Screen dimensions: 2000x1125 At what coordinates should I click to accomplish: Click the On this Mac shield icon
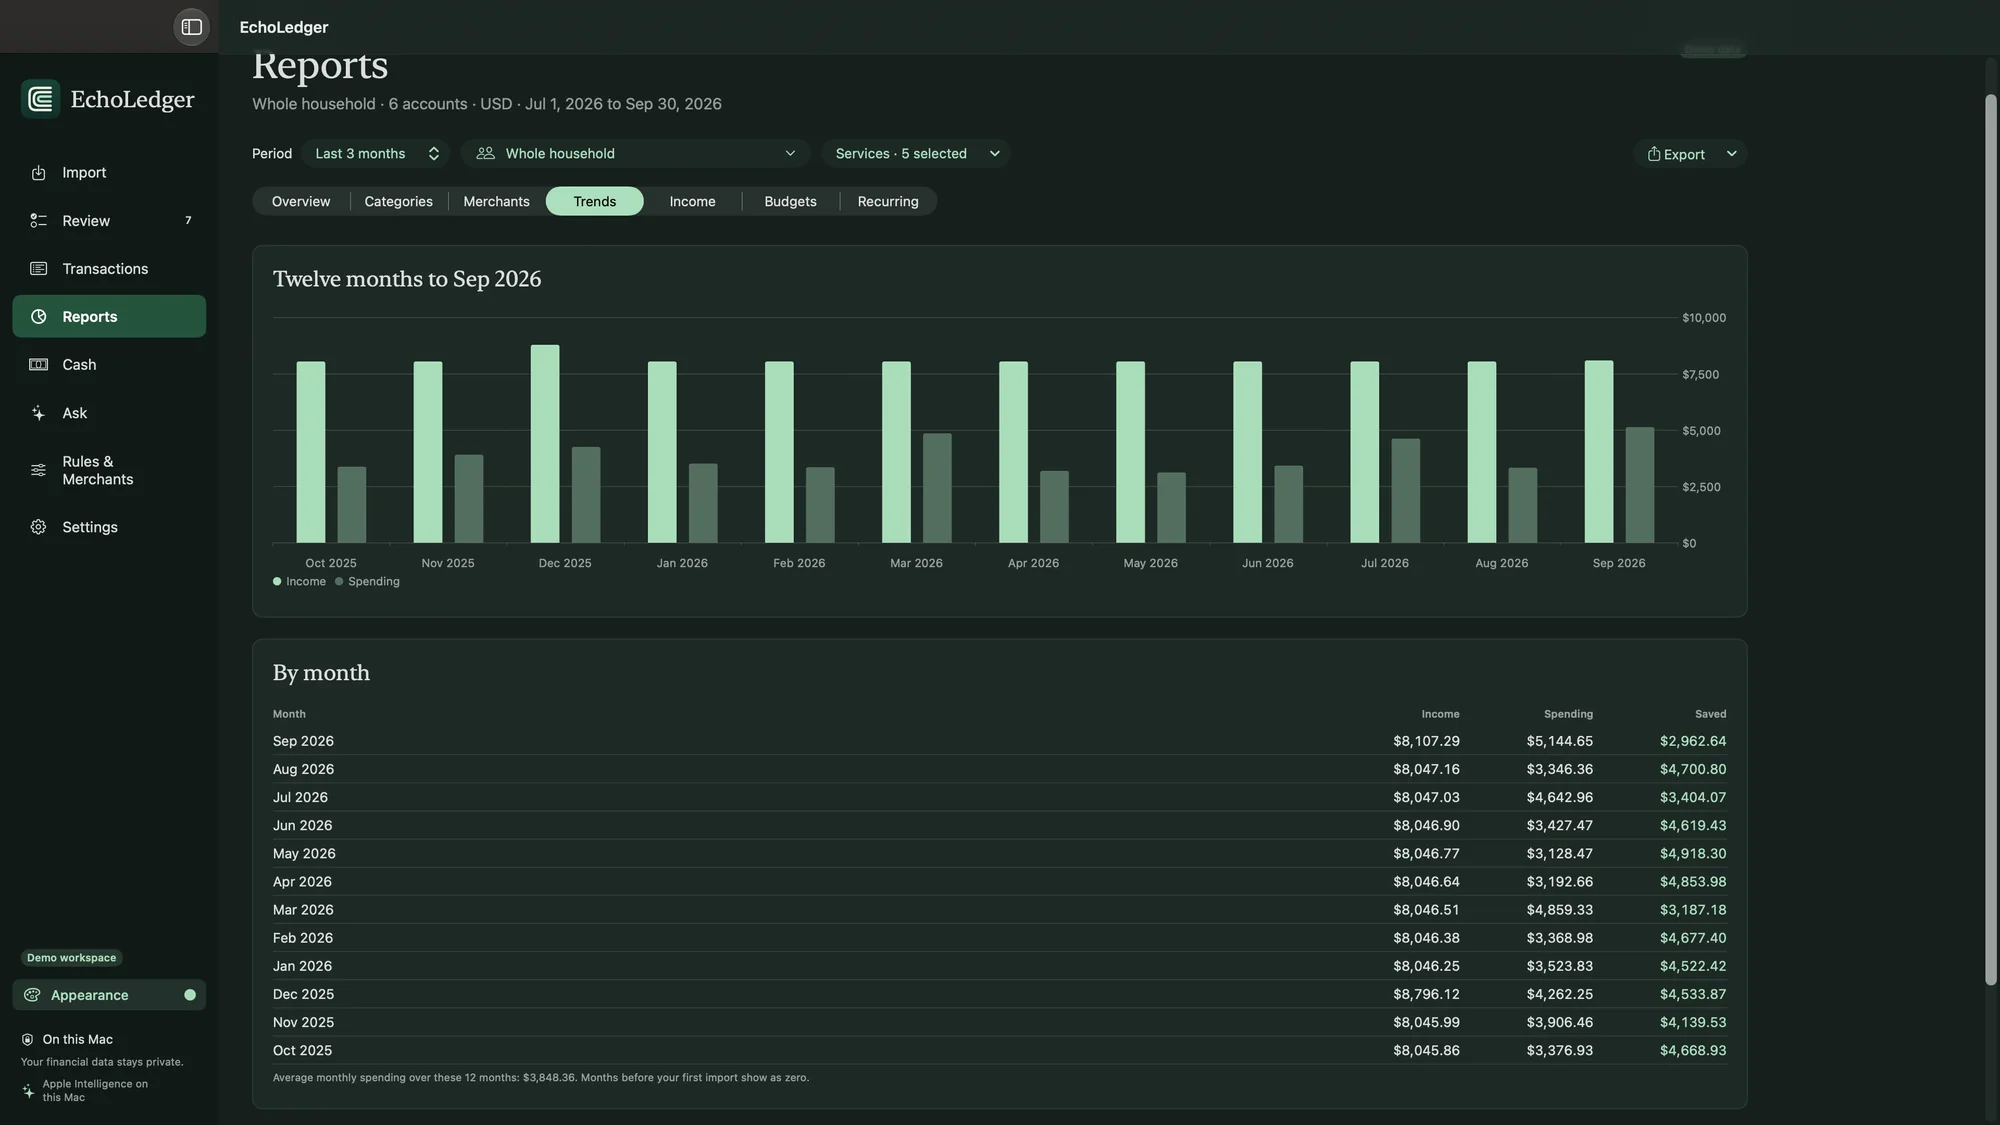click(27, 1040)
